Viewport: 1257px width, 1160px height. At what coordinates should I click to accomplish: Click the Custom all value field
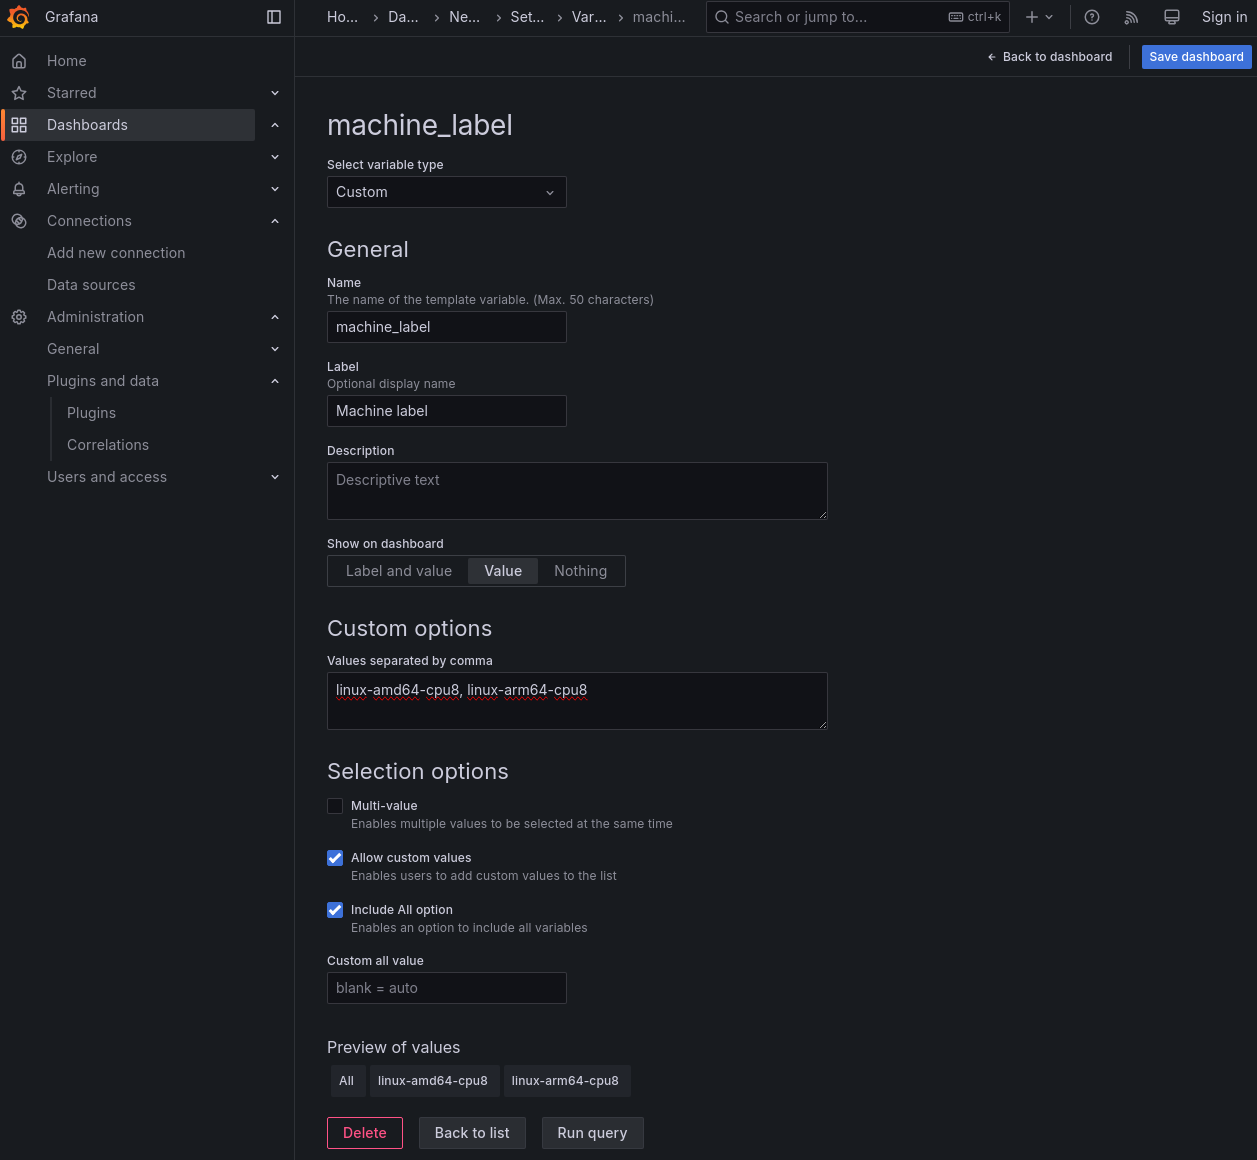click(446, 988)
